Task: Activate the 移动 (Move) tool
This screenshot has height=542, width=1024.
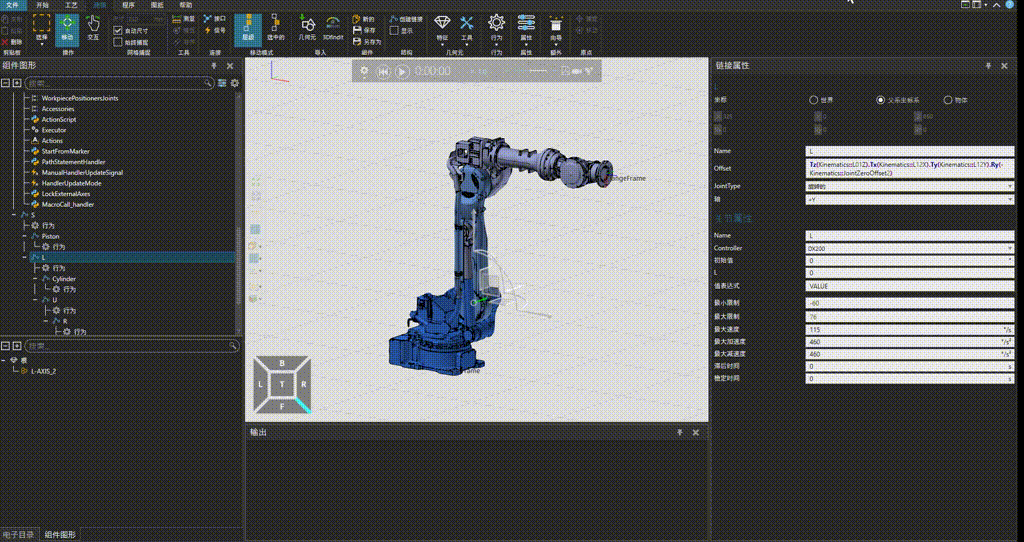Action: (x=67, y=28)
